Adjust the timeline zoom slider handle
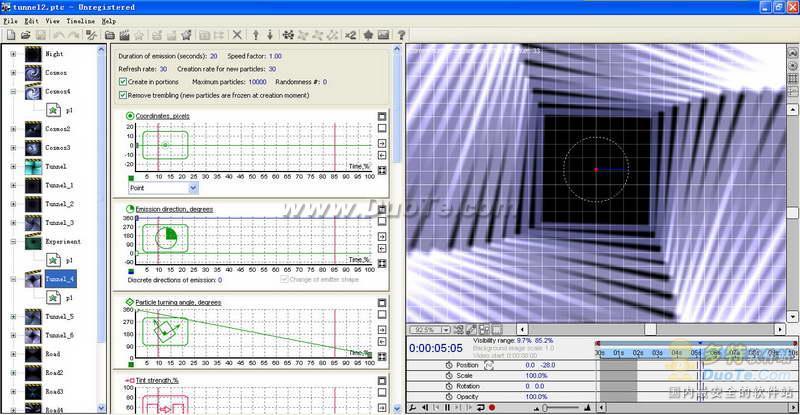This screenshot has width=800, height=415. [x=545, y=407]
